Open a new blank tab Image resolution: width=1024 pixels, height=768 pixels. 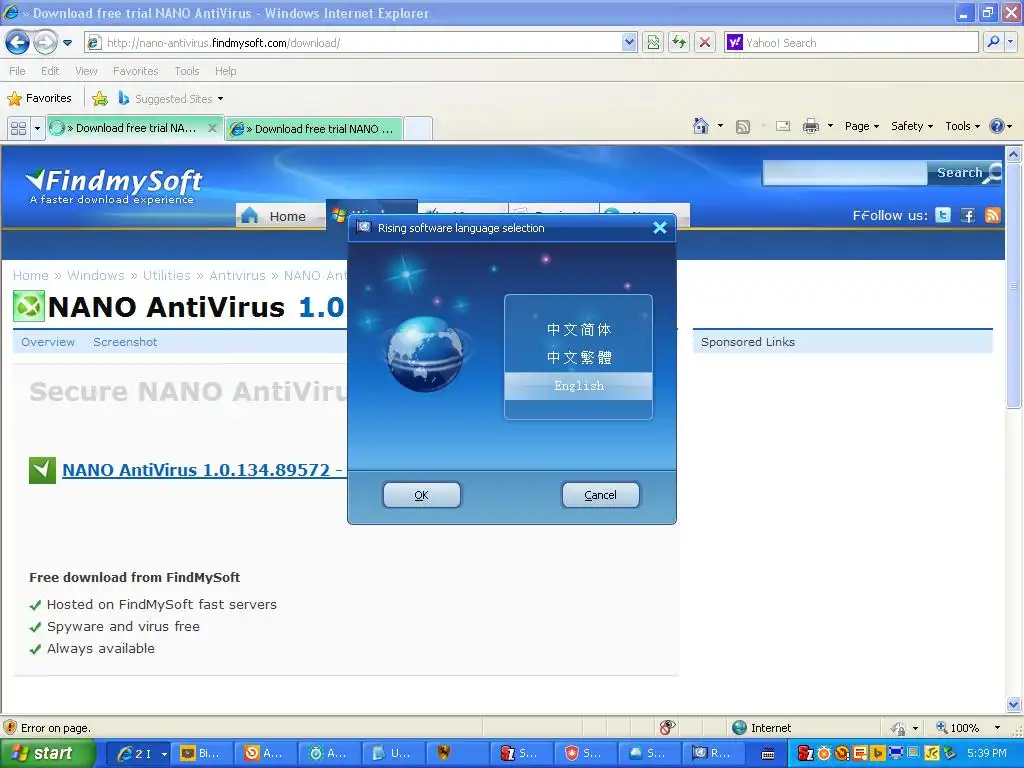(418, 129)
